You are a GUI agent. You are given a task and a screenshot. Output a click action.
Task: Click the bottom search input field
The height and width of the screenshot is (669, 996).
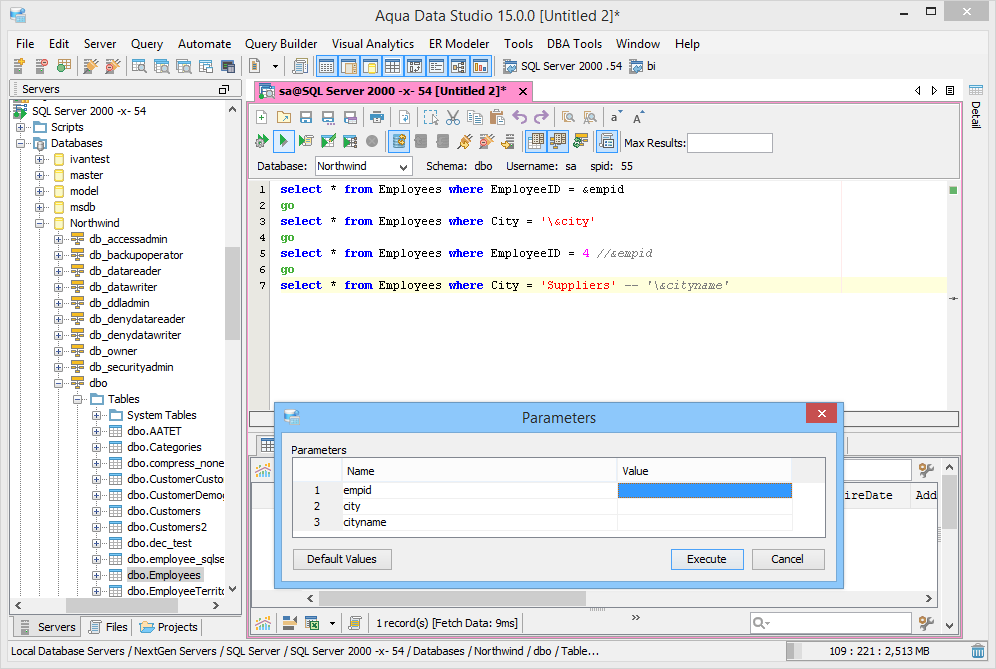point(831,623)
